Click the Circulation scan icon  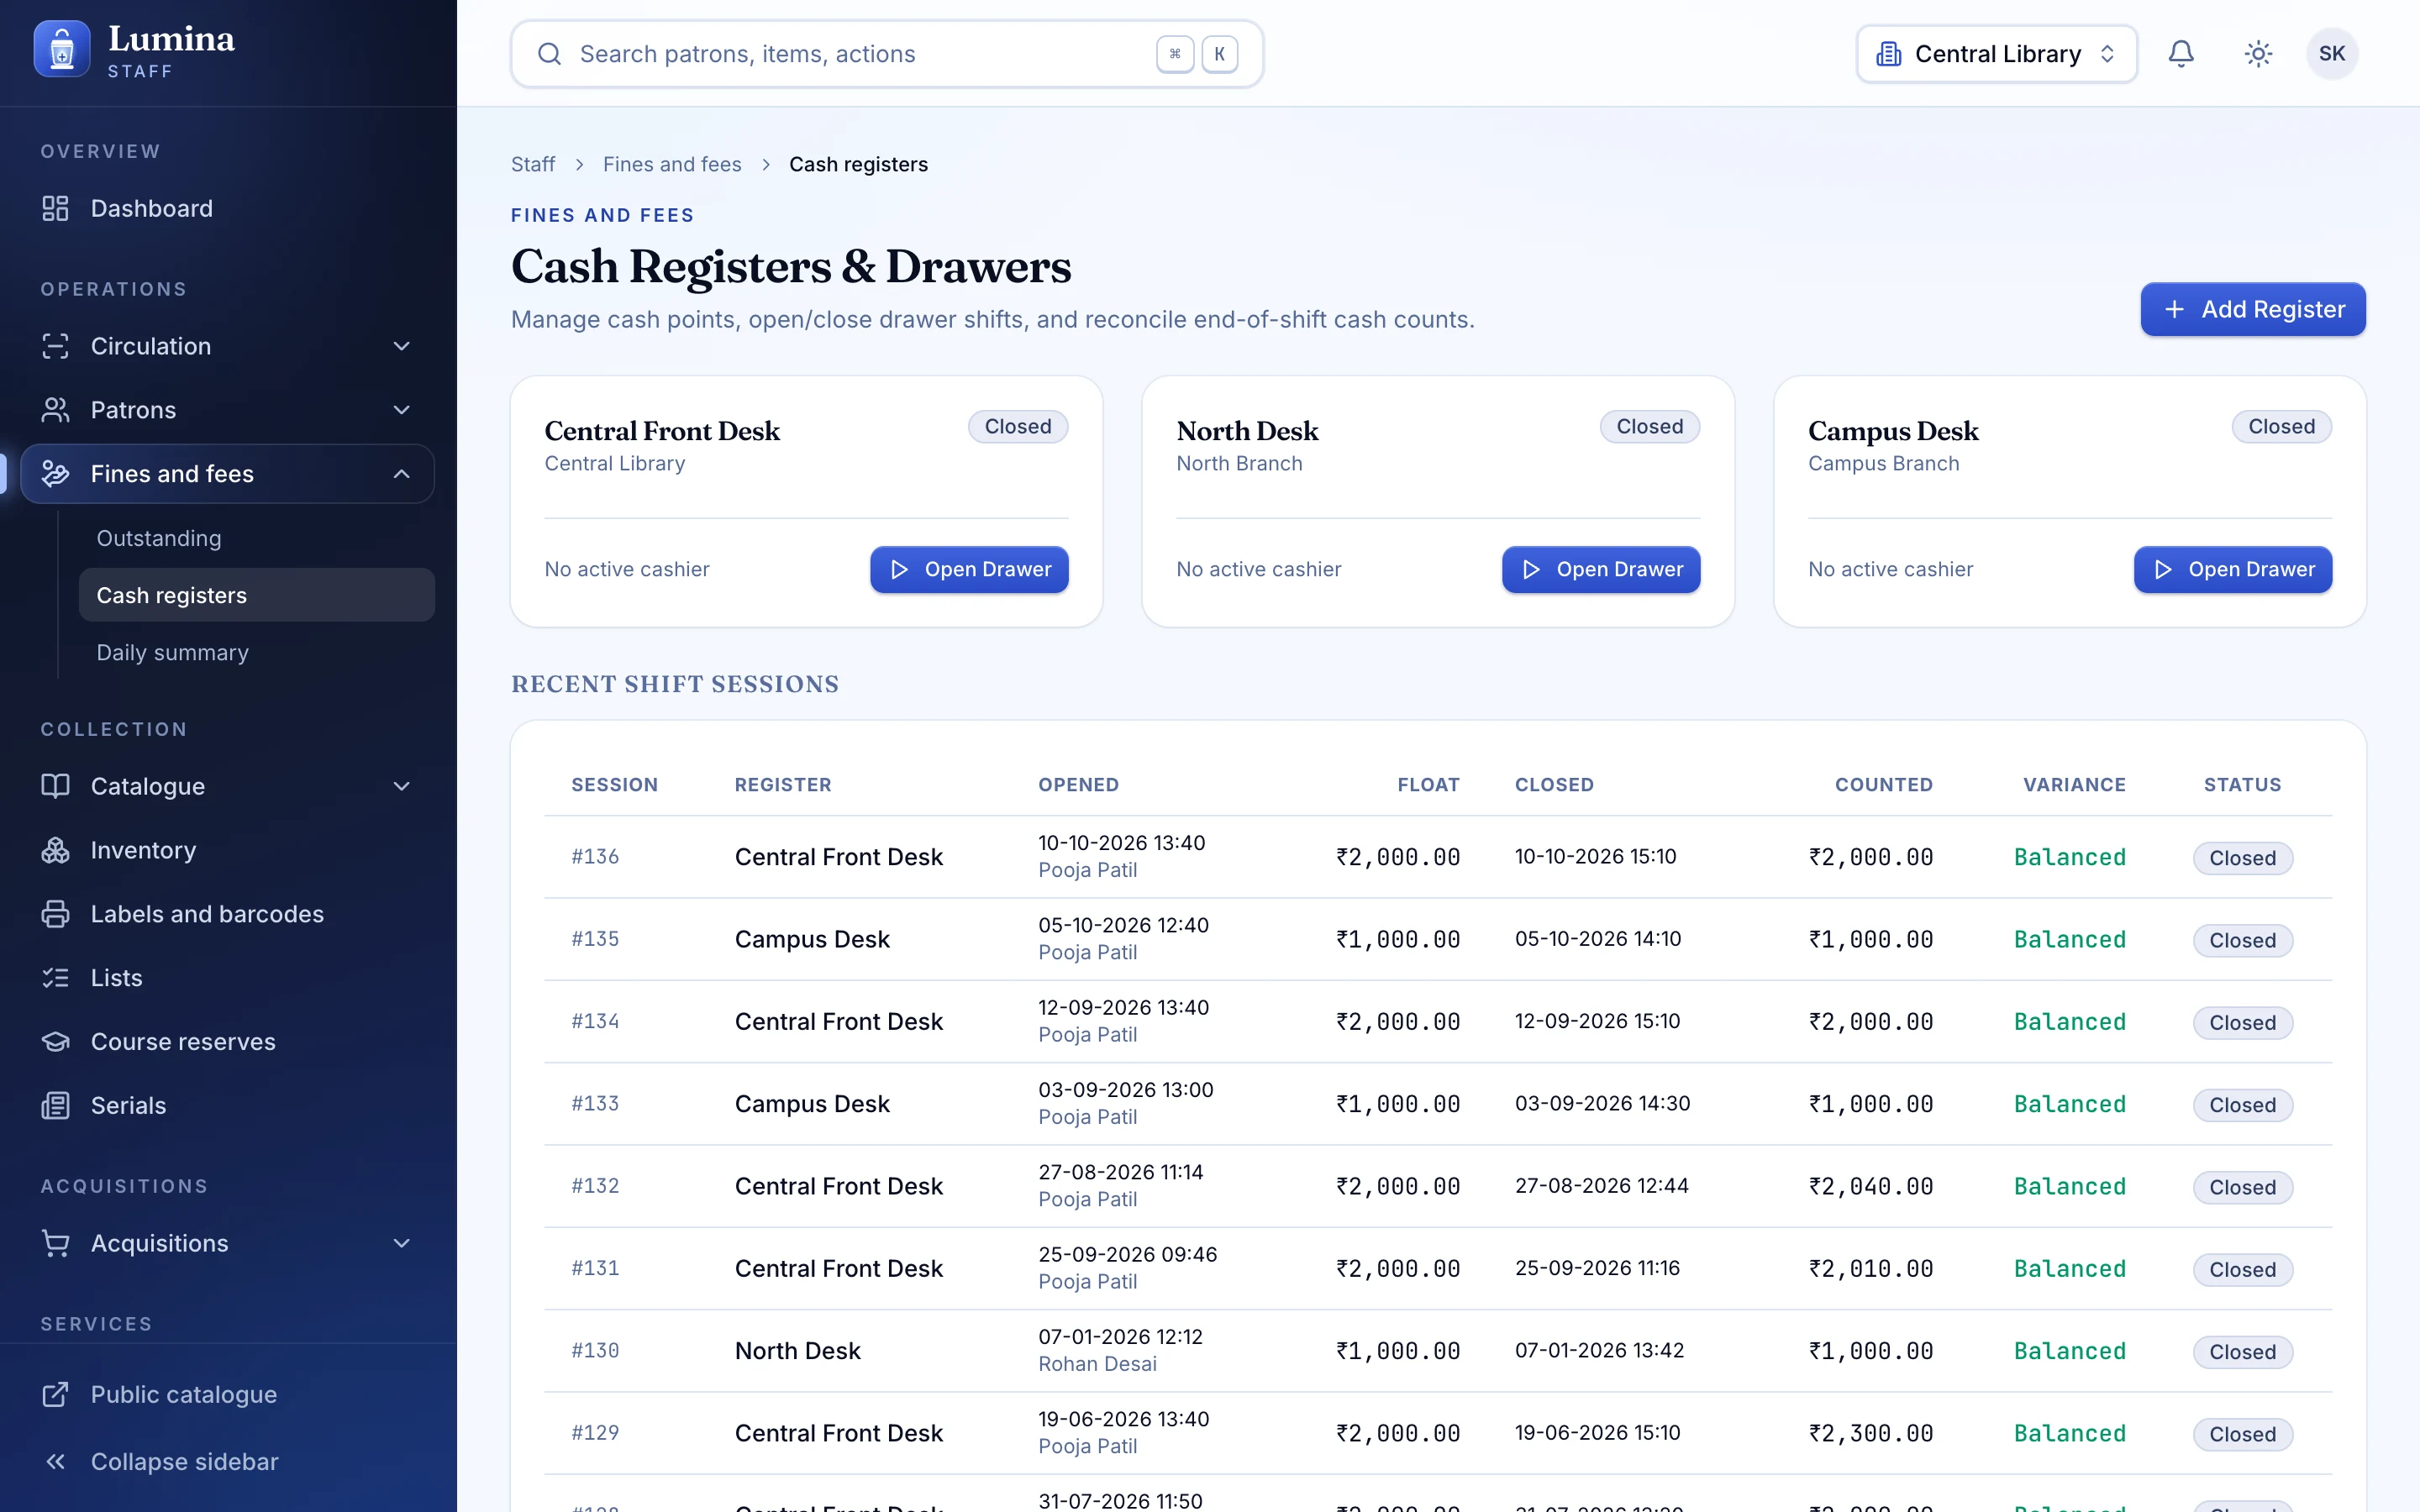55,346
